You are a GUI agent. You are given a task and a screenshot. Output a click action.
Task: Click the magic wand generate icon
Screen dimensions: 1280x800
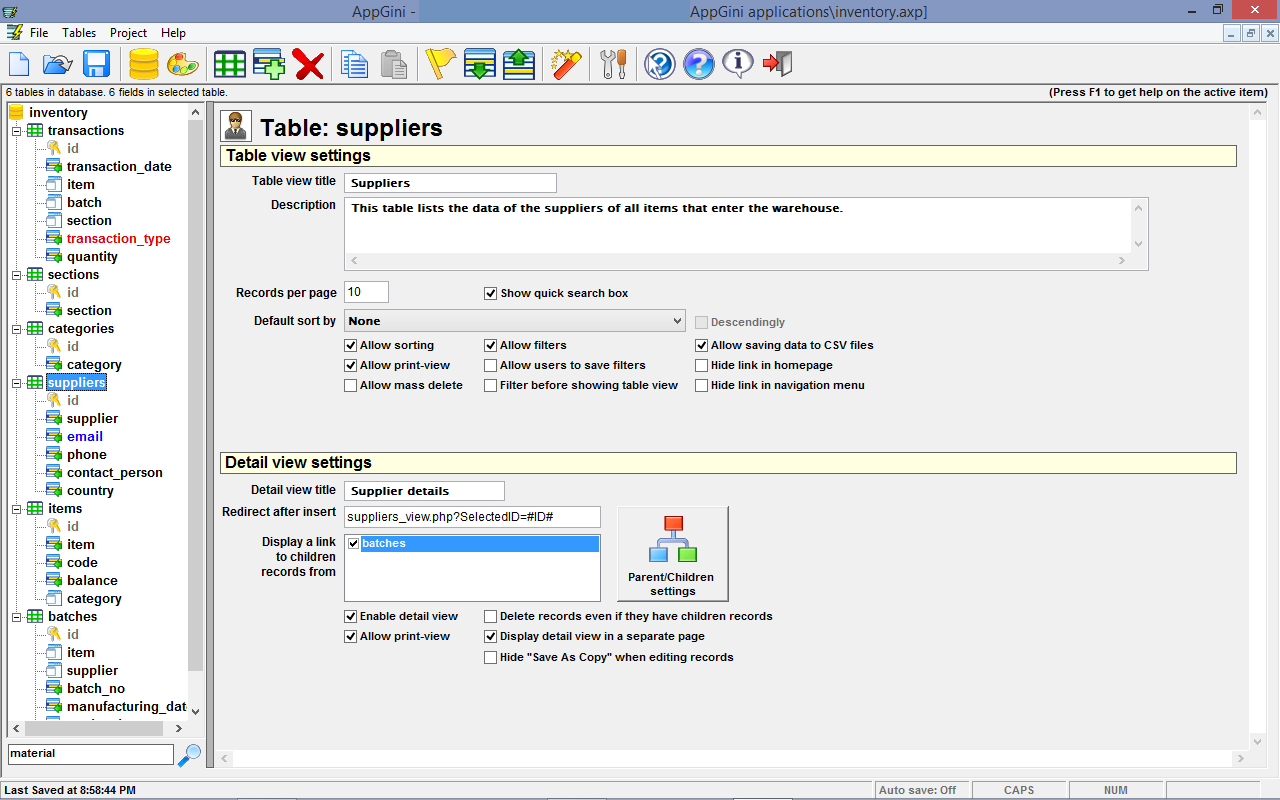pyautogui.click(x=566, y=65)
